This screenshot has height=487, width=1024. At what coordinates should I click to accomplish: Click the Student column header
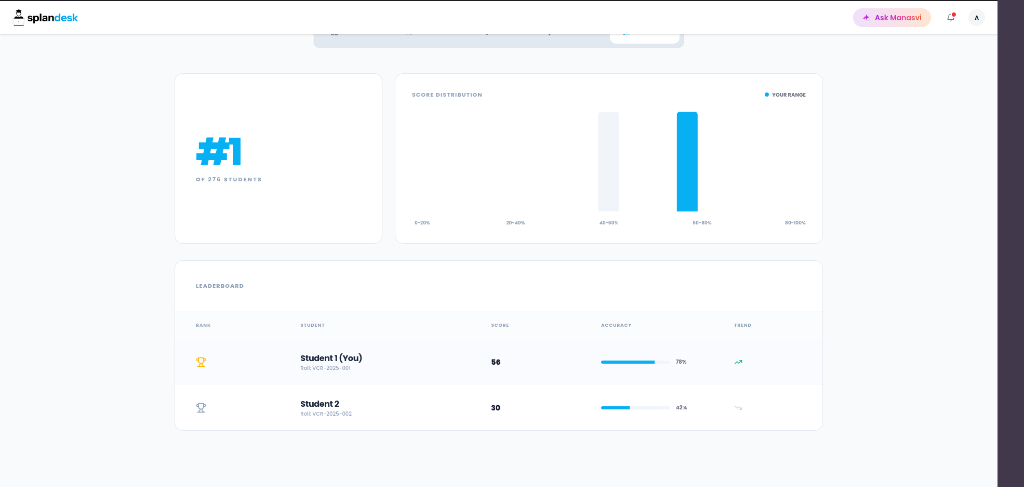(312, 325)
